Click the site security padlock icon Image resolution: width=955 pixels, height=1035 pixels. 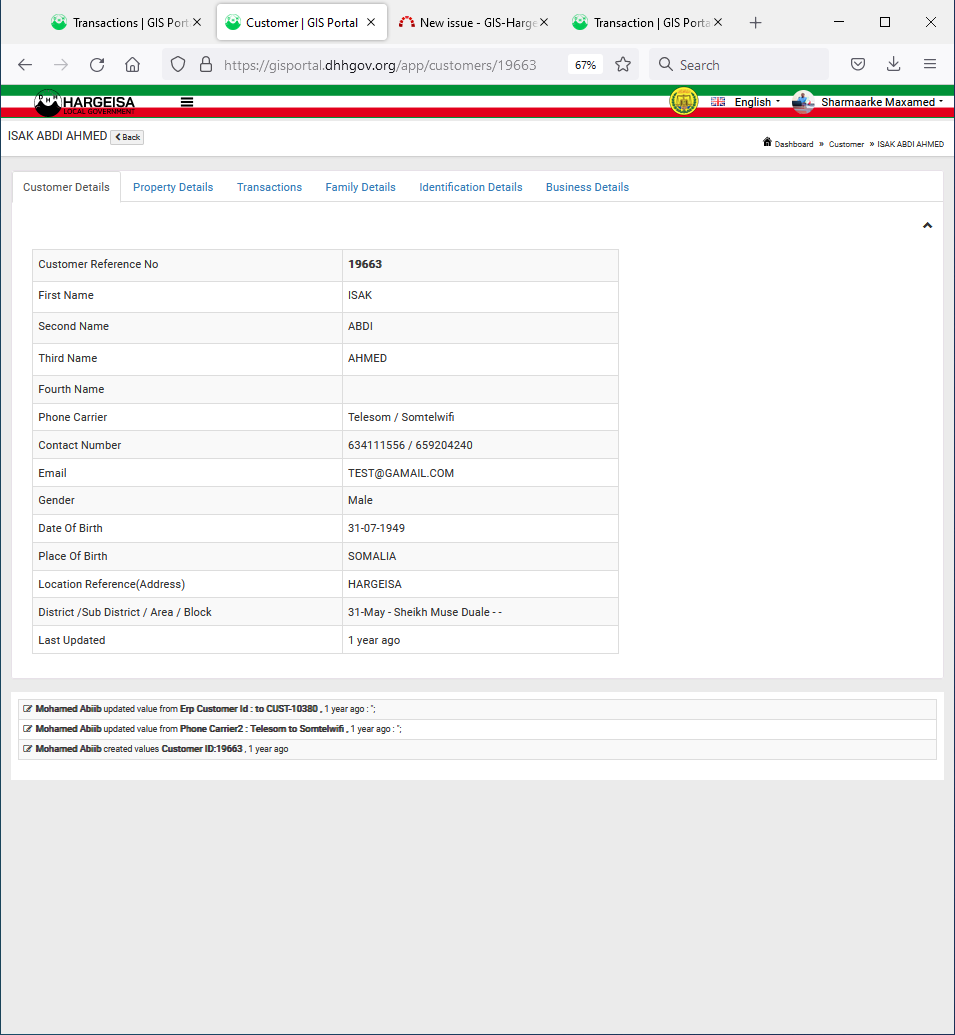206,65
